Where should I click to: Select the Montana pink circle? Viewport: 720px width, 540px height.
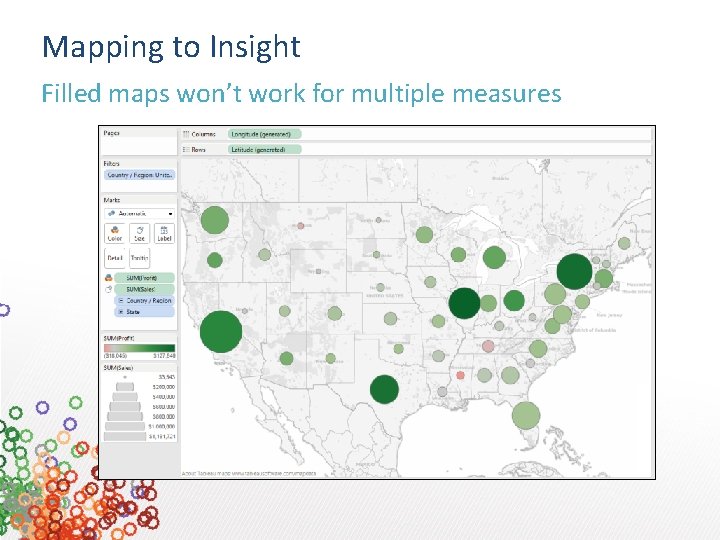301,225
